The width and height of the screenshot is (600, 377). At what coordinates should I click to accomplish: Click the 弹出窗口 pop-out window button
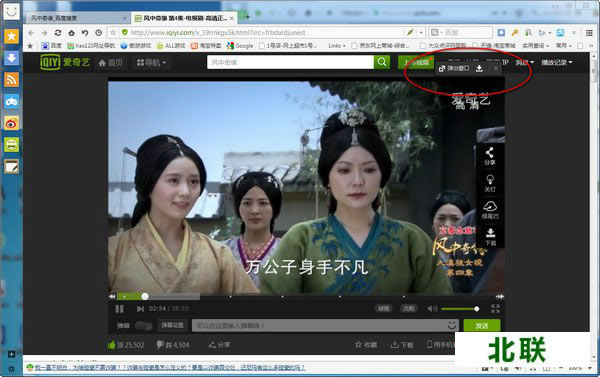(x=454, y=69)
